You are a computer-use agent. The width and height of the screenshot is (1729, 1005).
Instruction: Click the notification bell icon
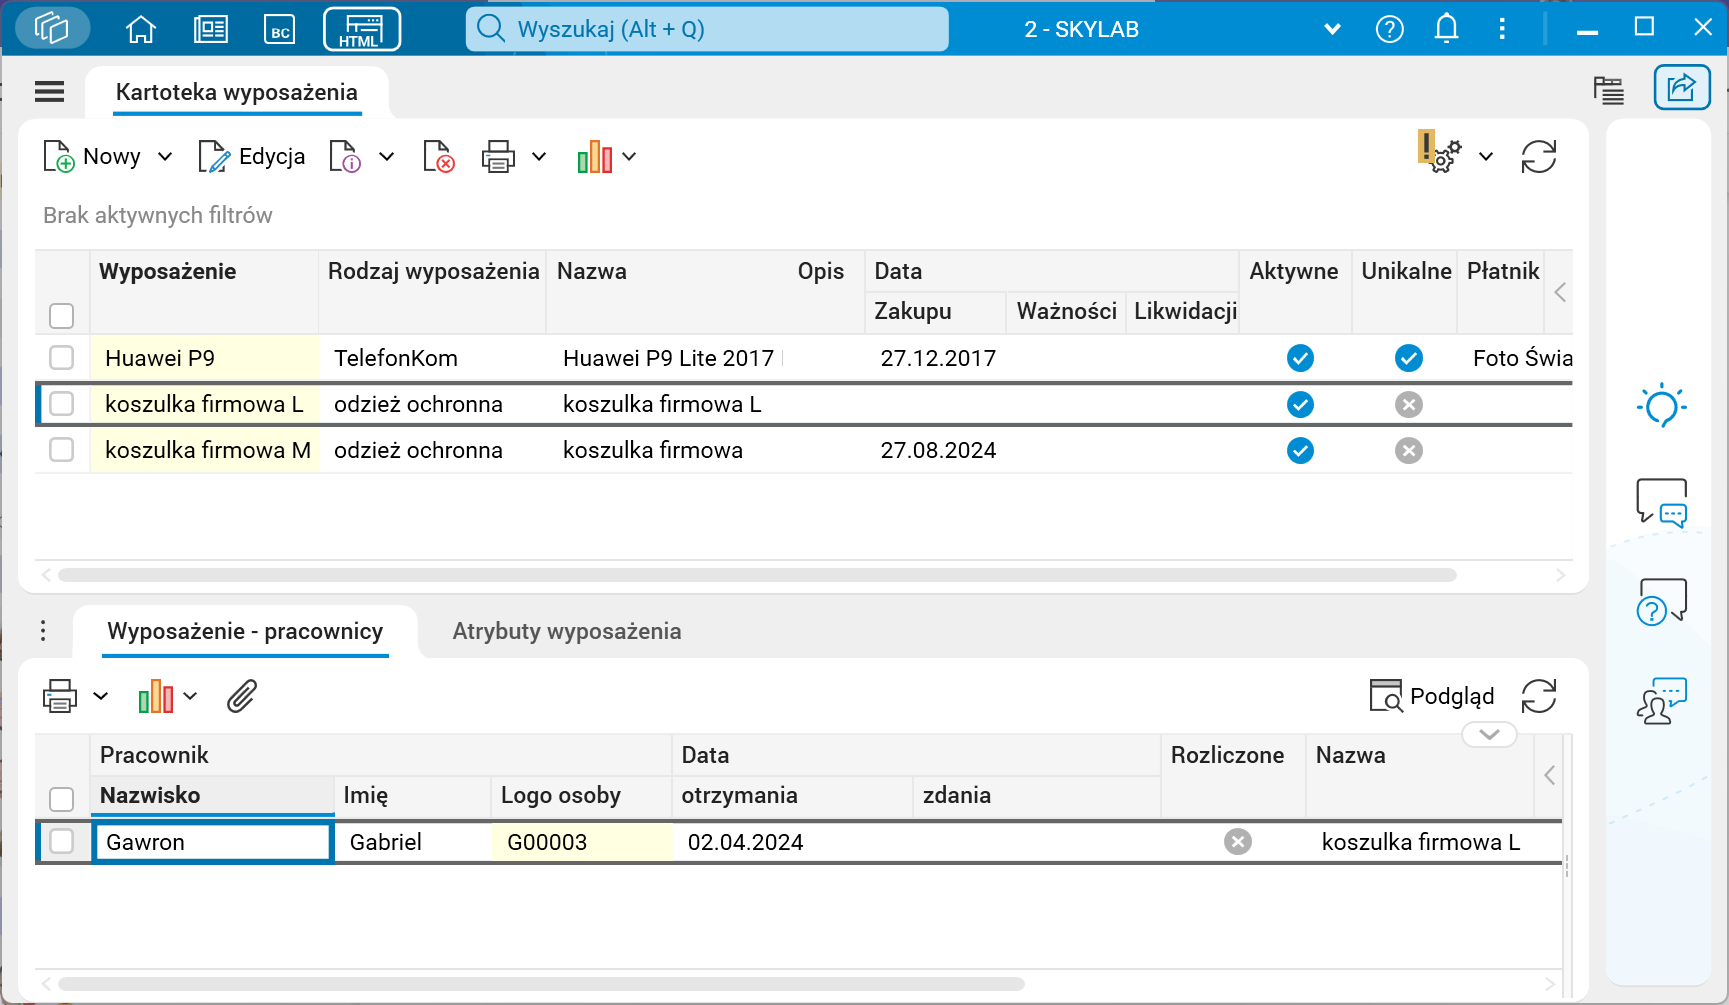pyautogui.click(x=1446, y=29)
